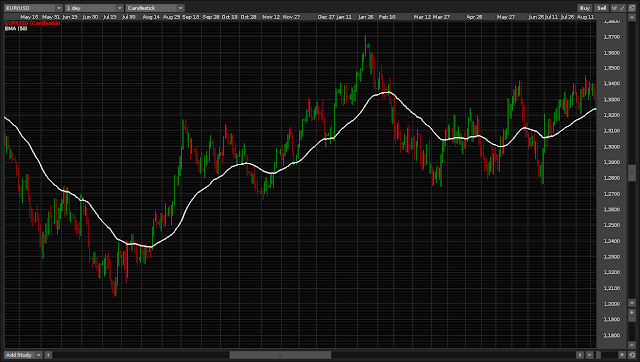Click the Apr 26 date label
640x362 pixels.
[x=474, y=17]
